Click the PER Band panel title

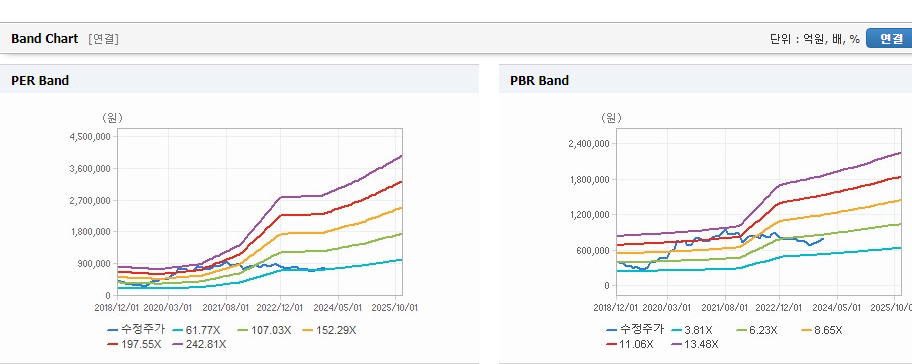(40, 80)
